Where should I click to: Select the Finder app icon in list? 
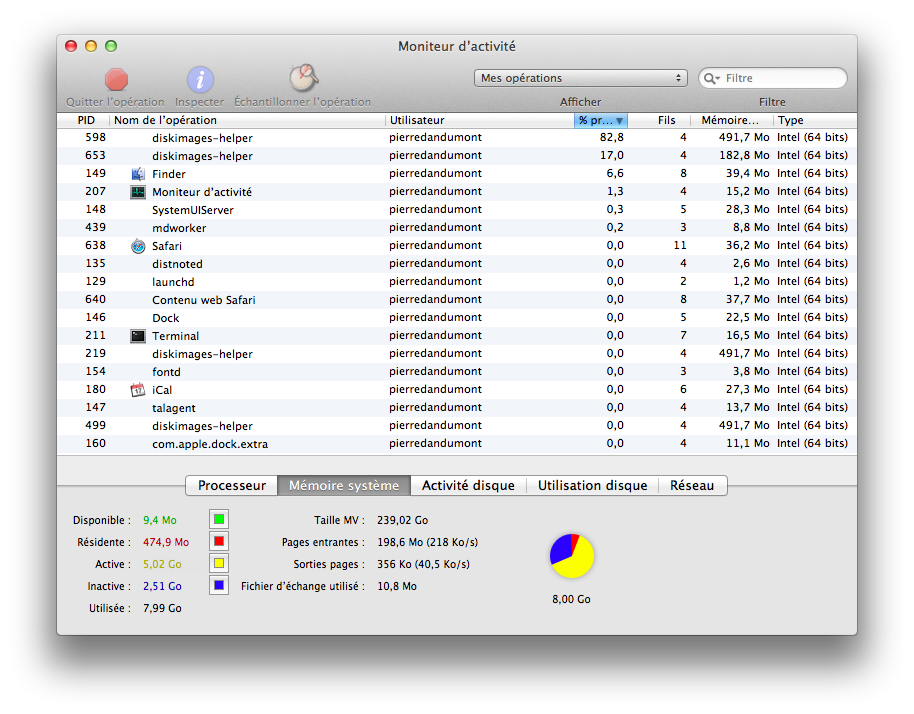(138, 174)
